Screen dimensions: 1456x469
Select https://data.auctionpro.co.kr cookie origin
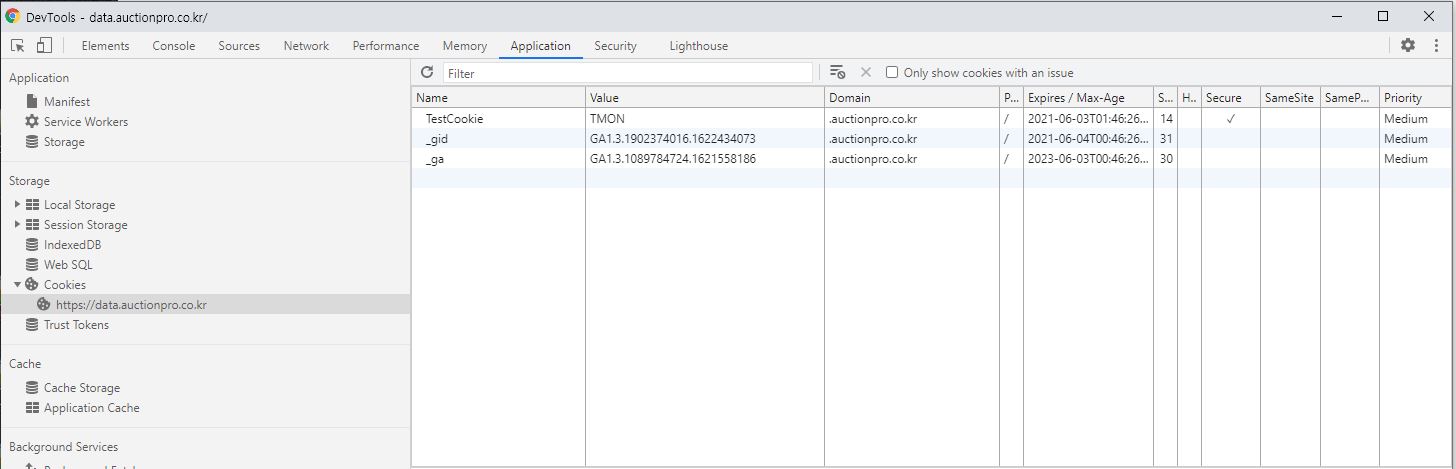[x=130, y=305]
